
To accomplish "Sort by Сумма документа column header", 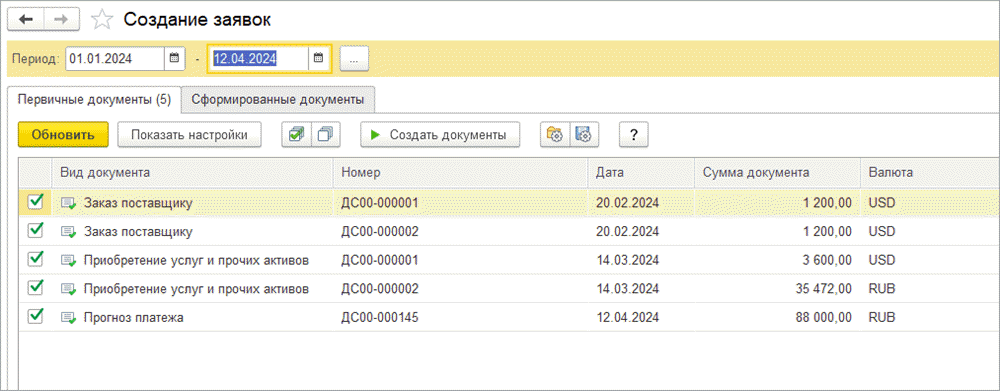I will tap(777, 172).
